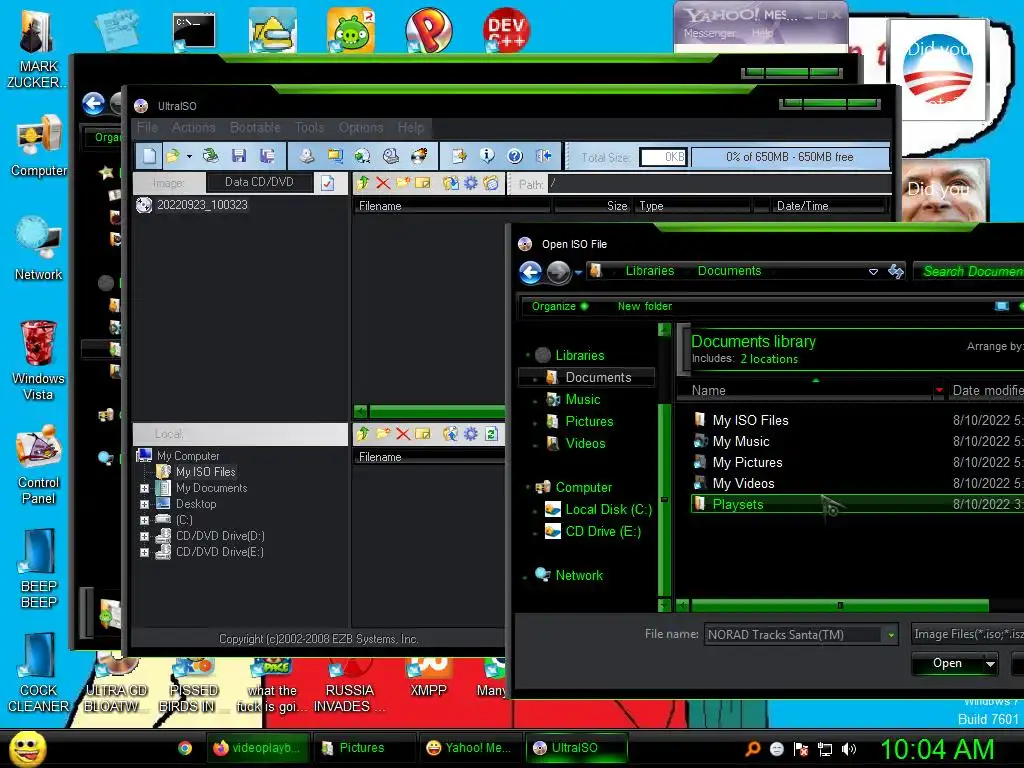The width and height of the screenshot is (1024, 768).
Task: Open the Help menu in UltraISO
Action: 411,127
